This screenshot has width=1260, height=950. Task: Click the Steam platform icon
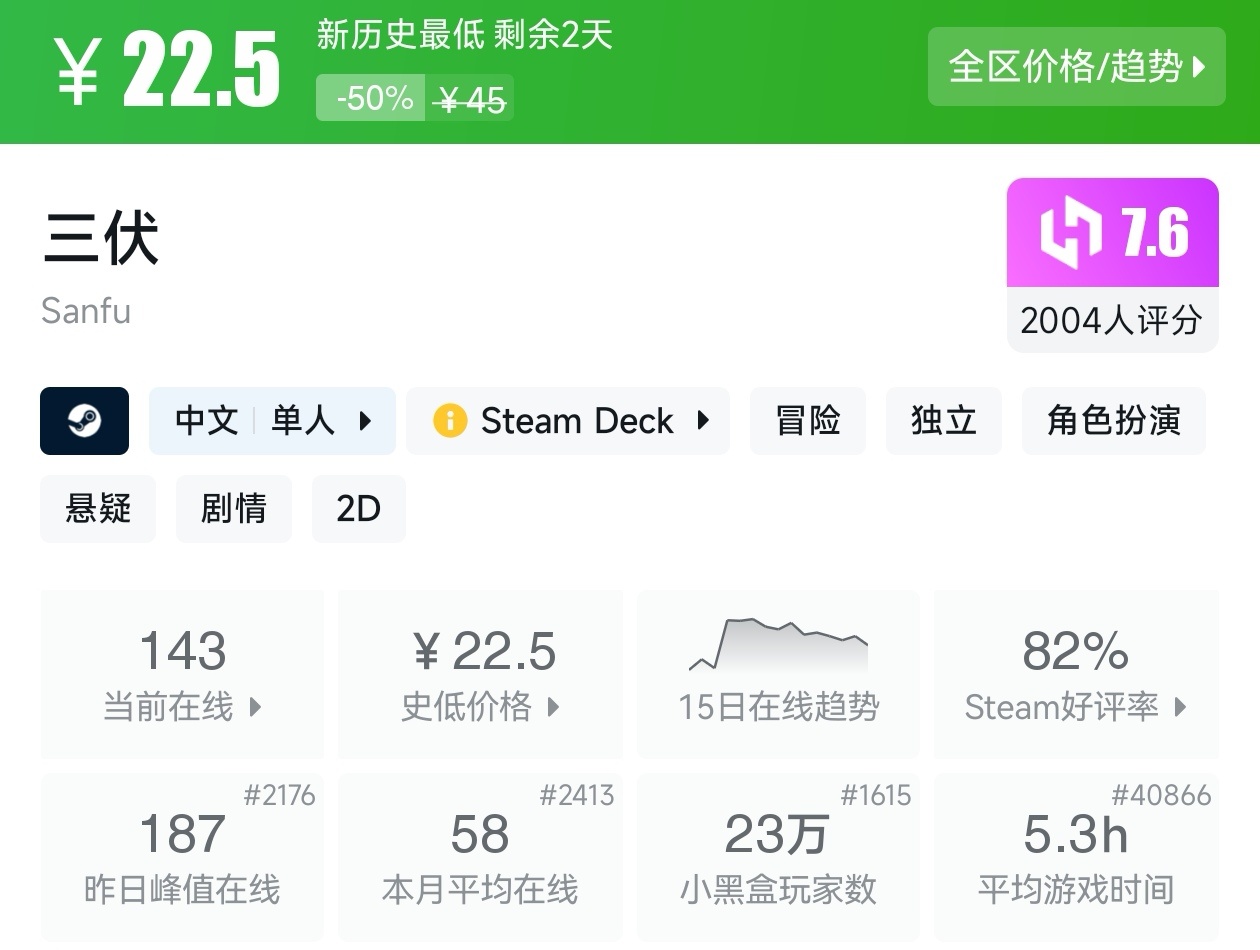tap(84, 421)
